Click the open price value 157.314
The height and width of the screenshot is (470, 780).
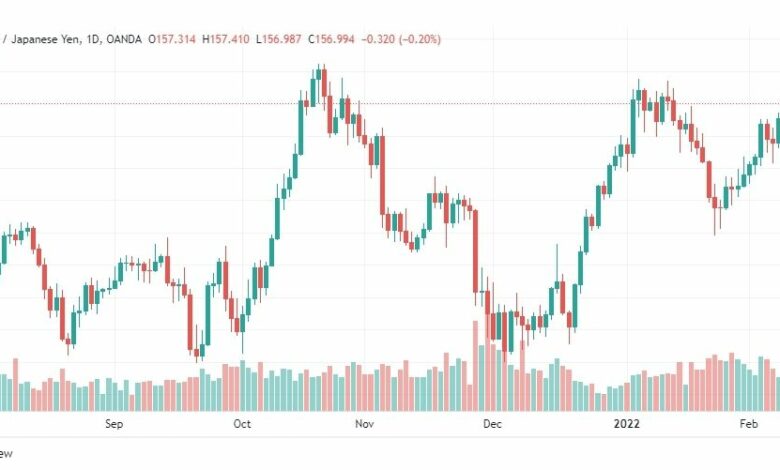[x=172, y=39]
